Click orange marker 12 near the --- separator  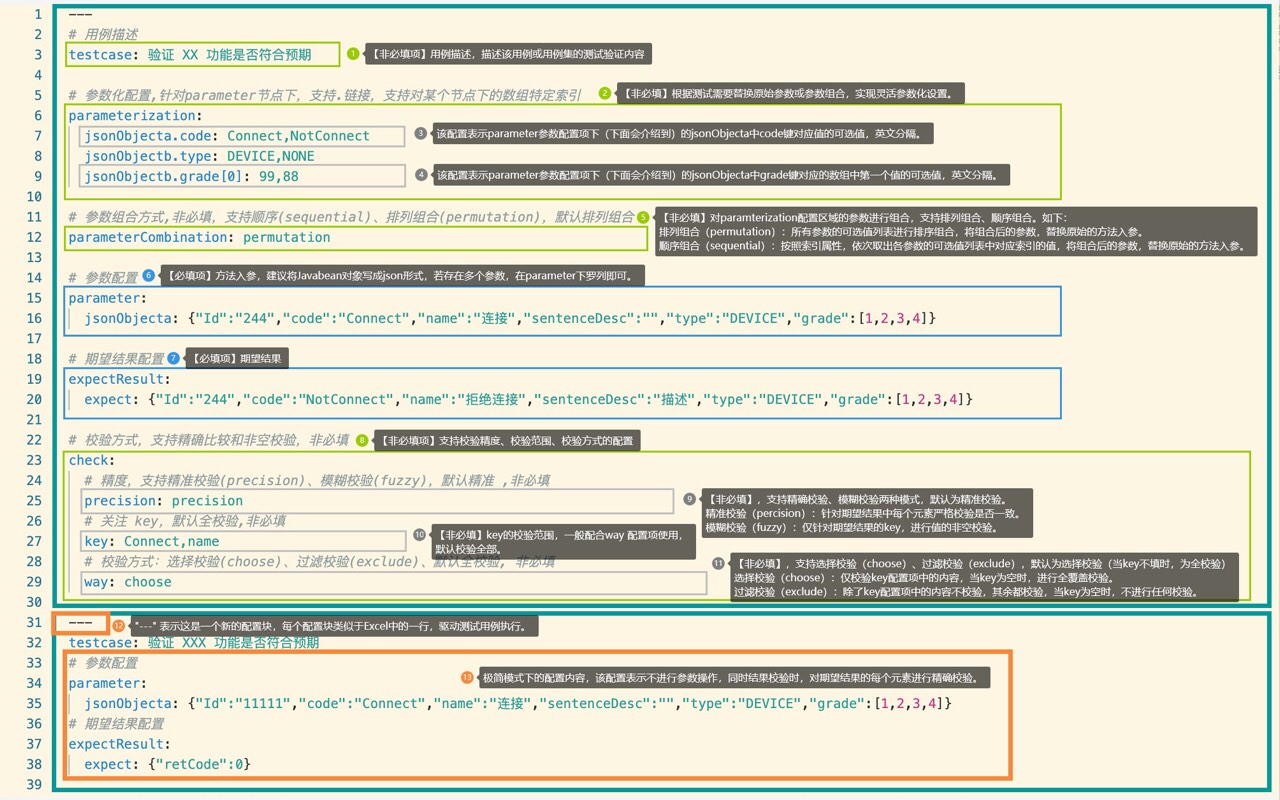[x=119, y=625]
